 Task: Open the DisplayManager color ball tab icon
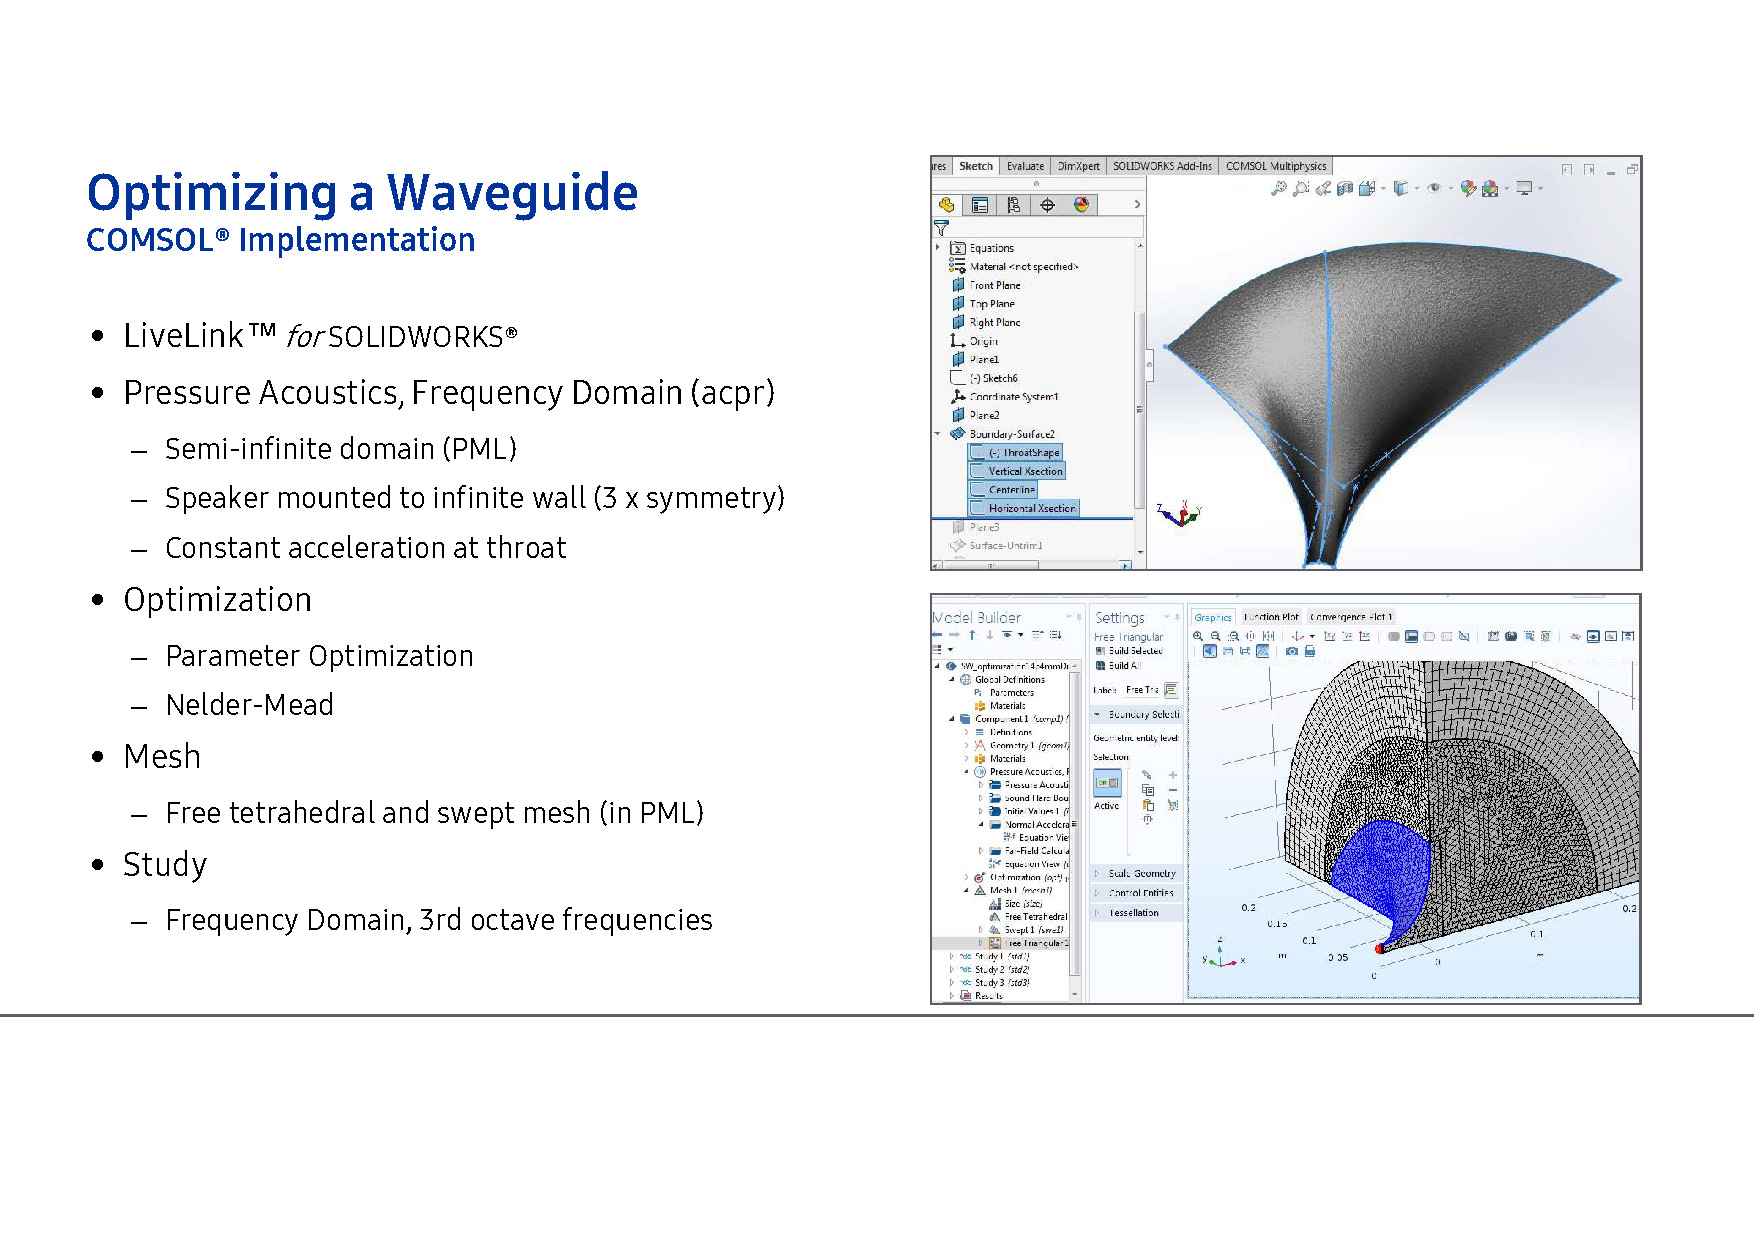1081,205
